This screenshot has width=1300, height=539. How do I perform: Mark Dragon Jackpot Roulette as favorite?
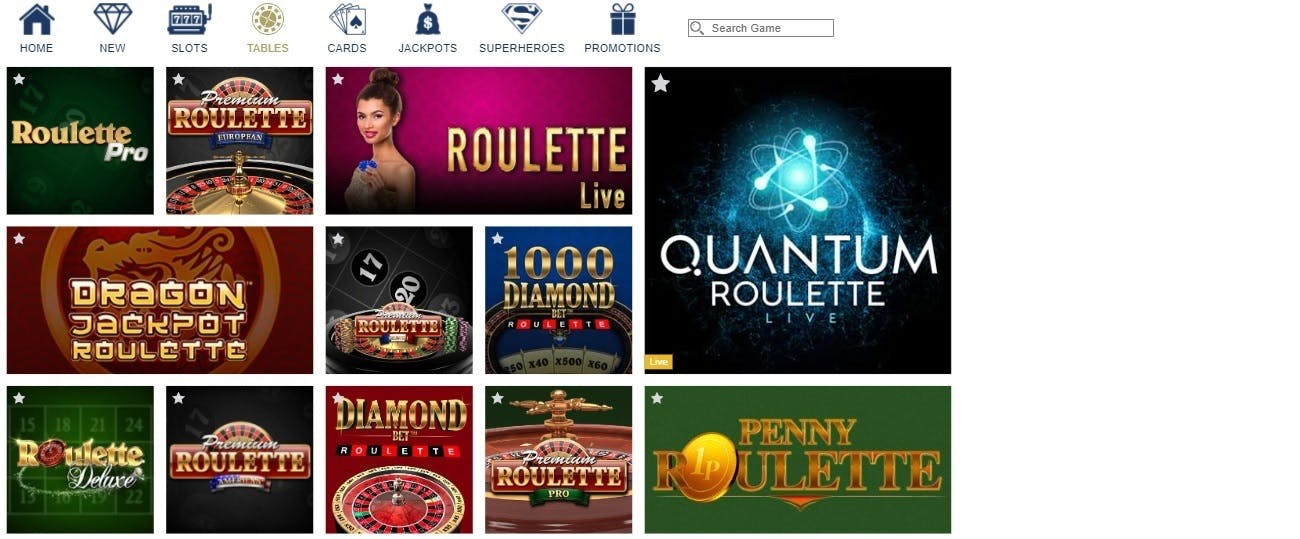point(19,238)
